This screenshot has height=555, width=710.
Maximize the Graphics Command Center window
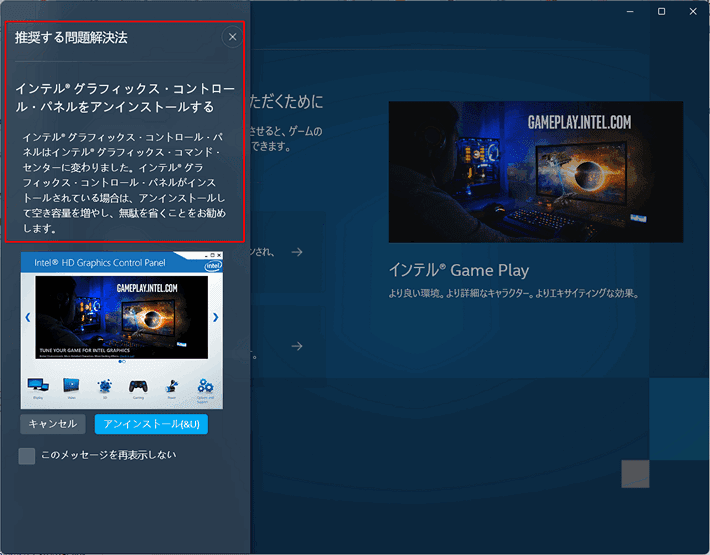tap(662, 11)
